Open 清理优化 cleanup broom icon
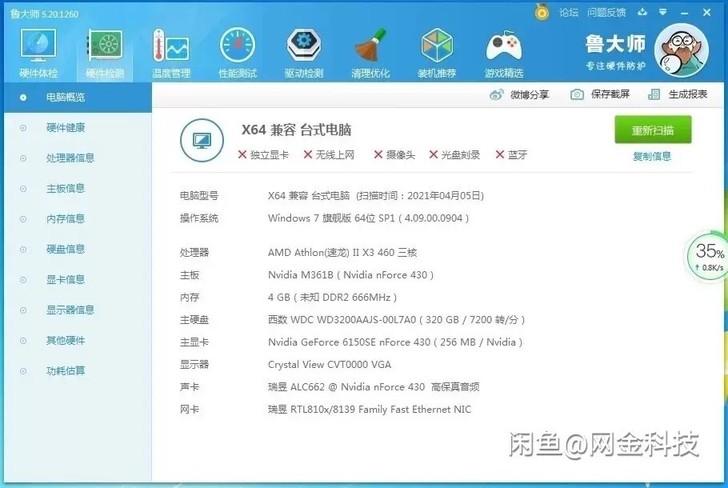This screenshot has width=728, height=488. [370, 52]
